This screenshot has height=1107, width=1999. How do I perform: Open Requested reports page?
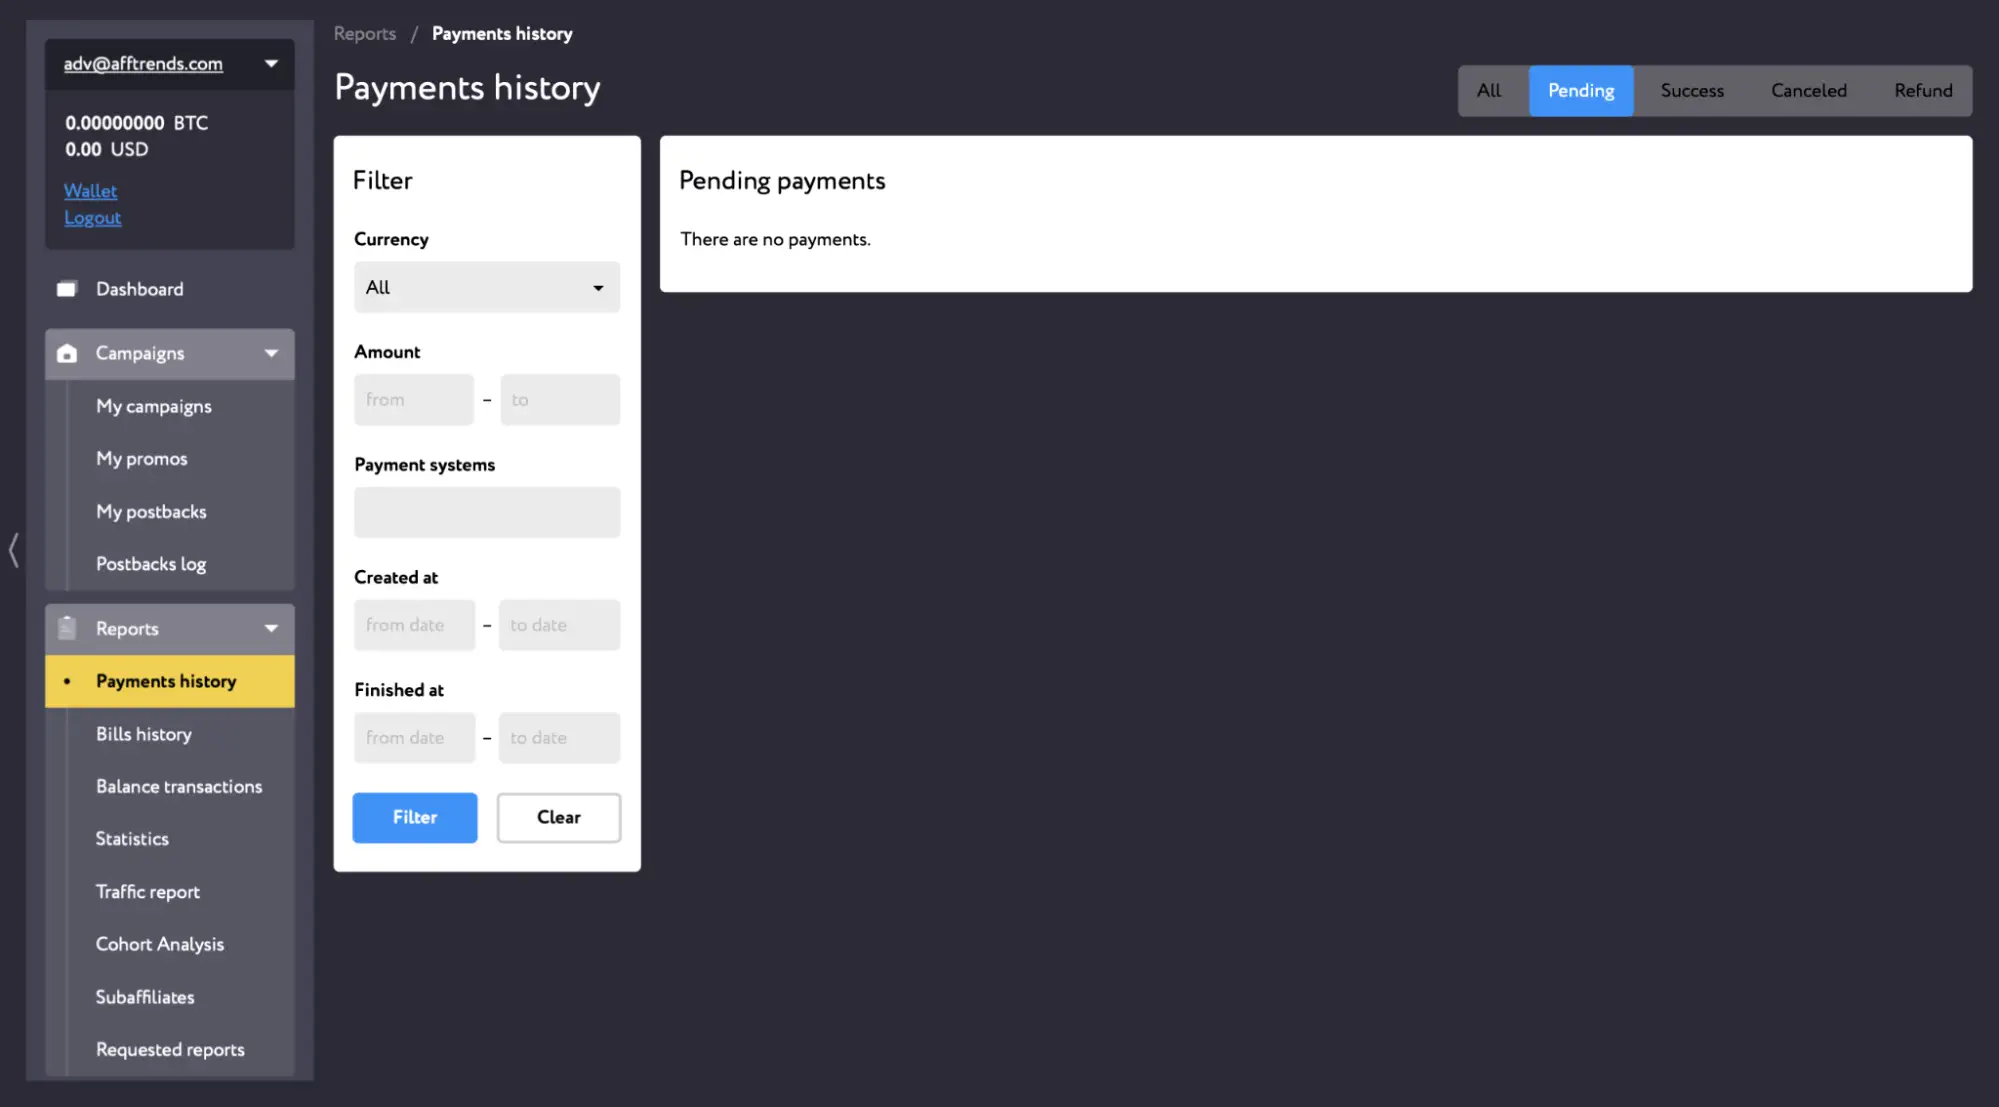tap(170, 1050)
